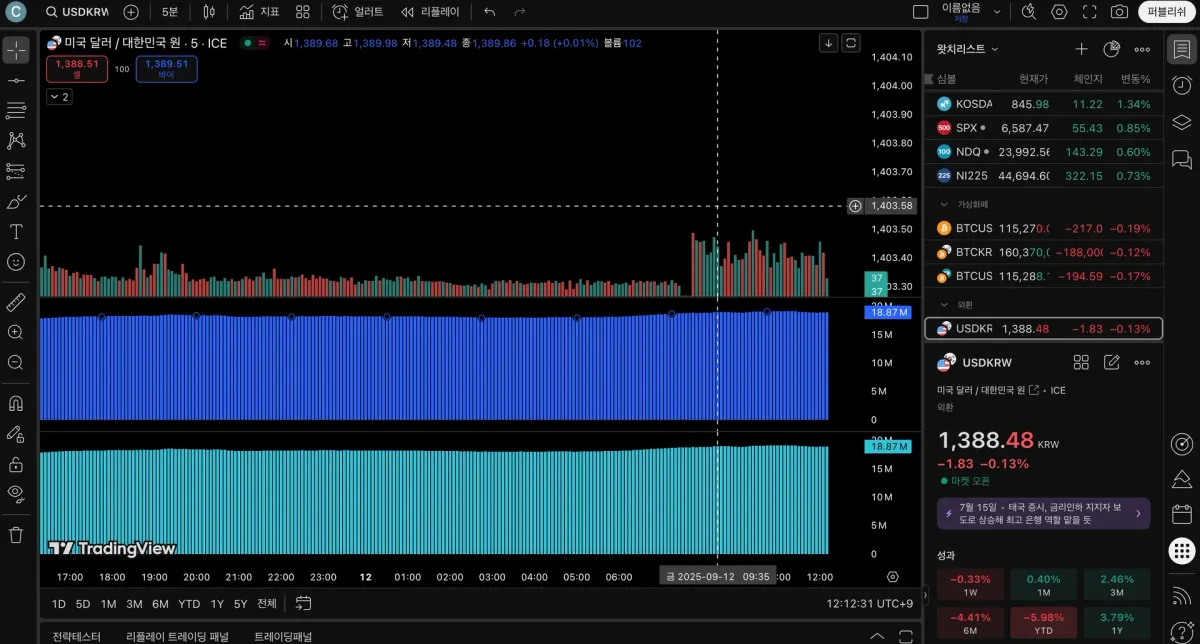Open the quick search lightning icon
This screenshot has width=1200, height=644.
(1029, 12)
